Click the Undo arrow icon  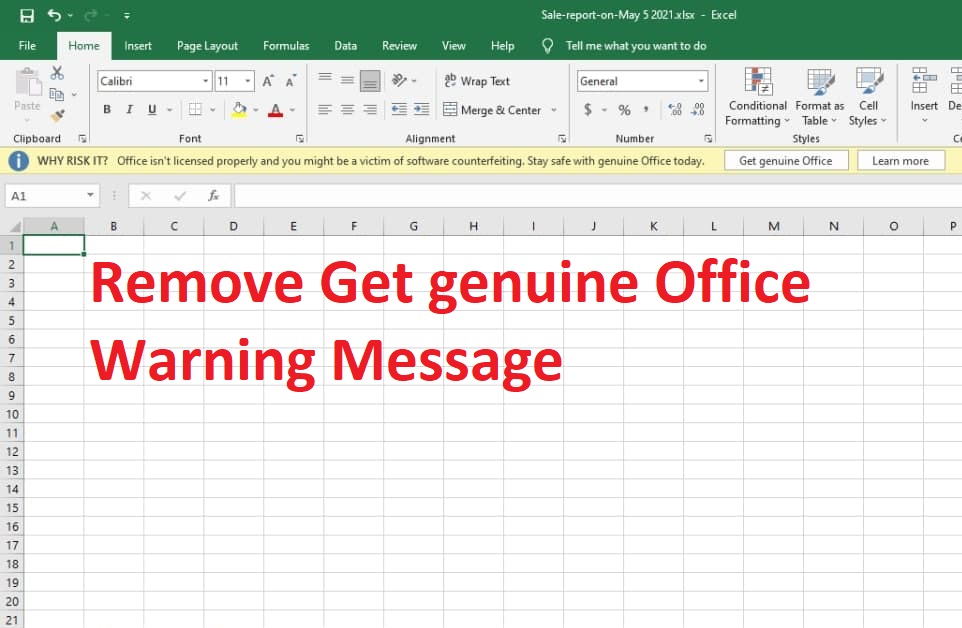click(55, 15)
